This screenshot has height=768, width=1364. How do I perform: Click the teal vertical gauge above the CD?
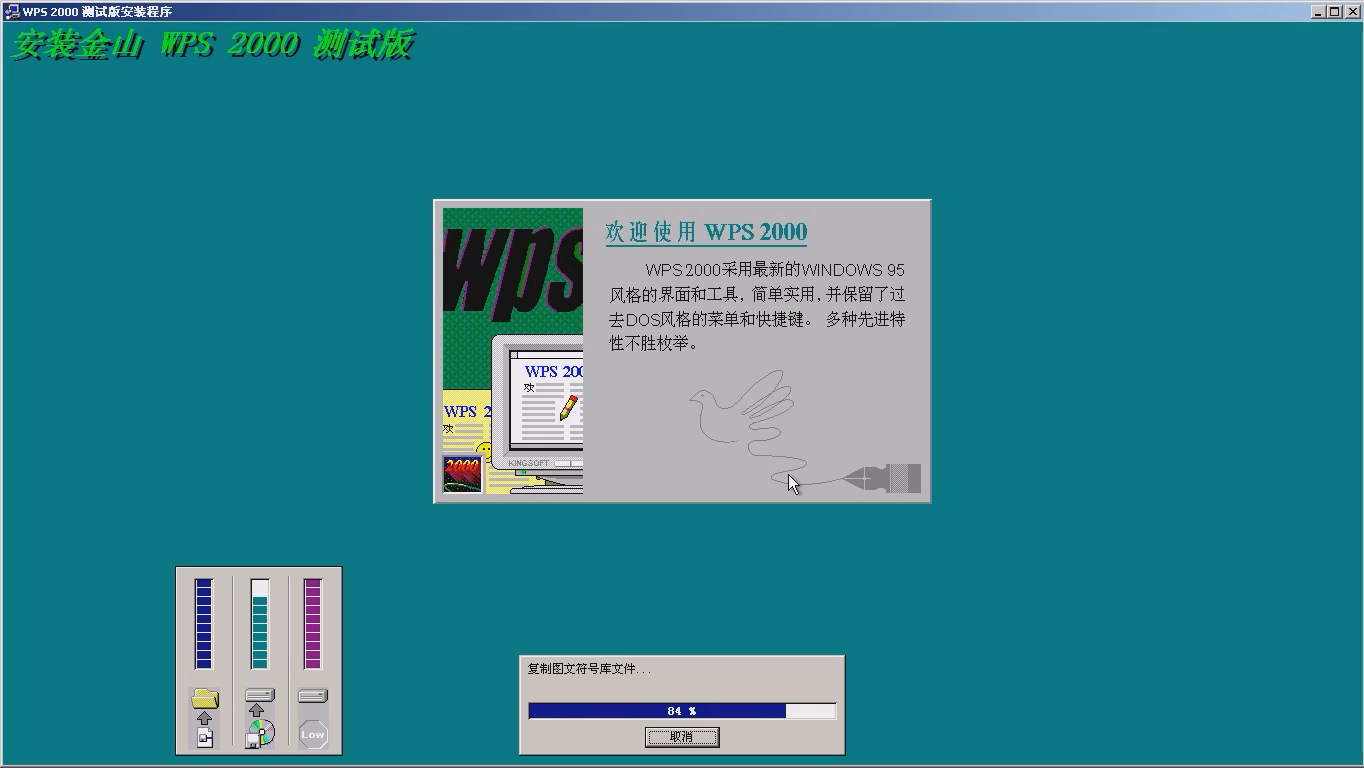(x=260, y=623)
